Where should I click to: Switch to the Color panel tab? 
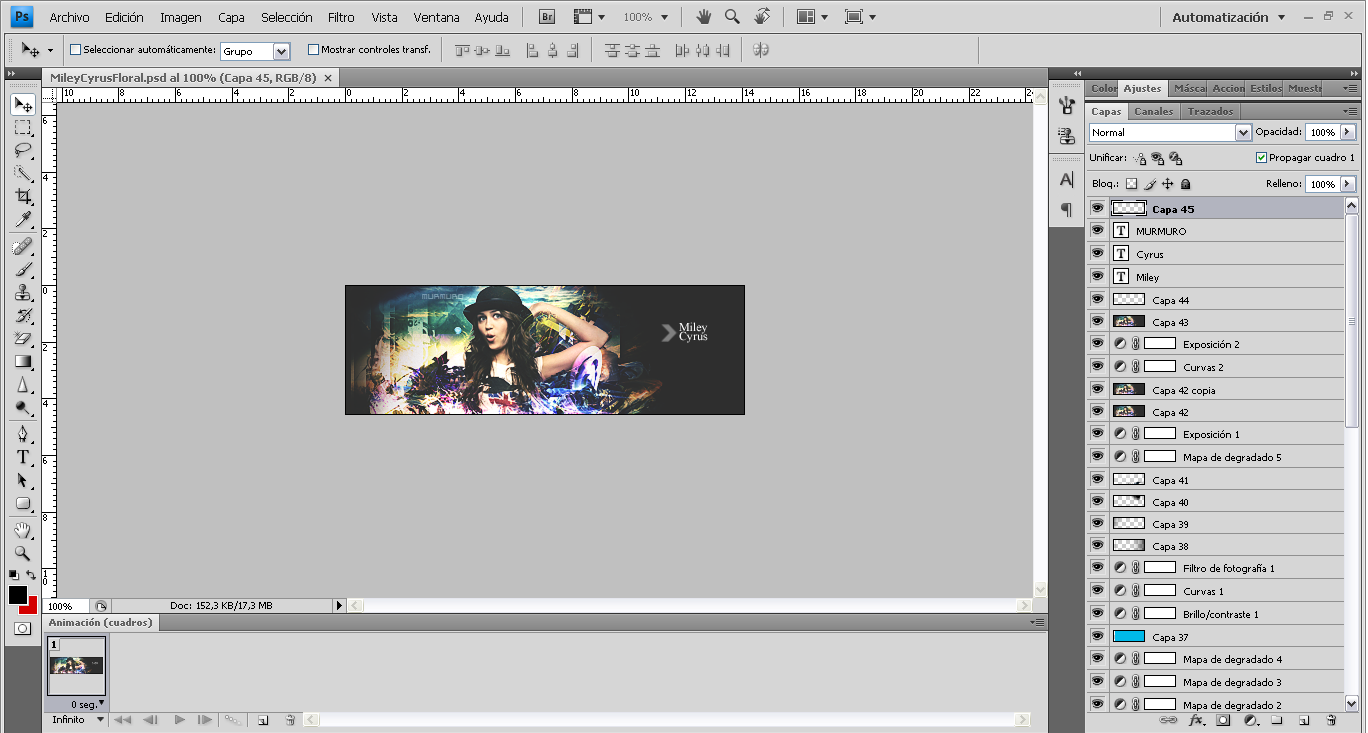(1104, 88)
